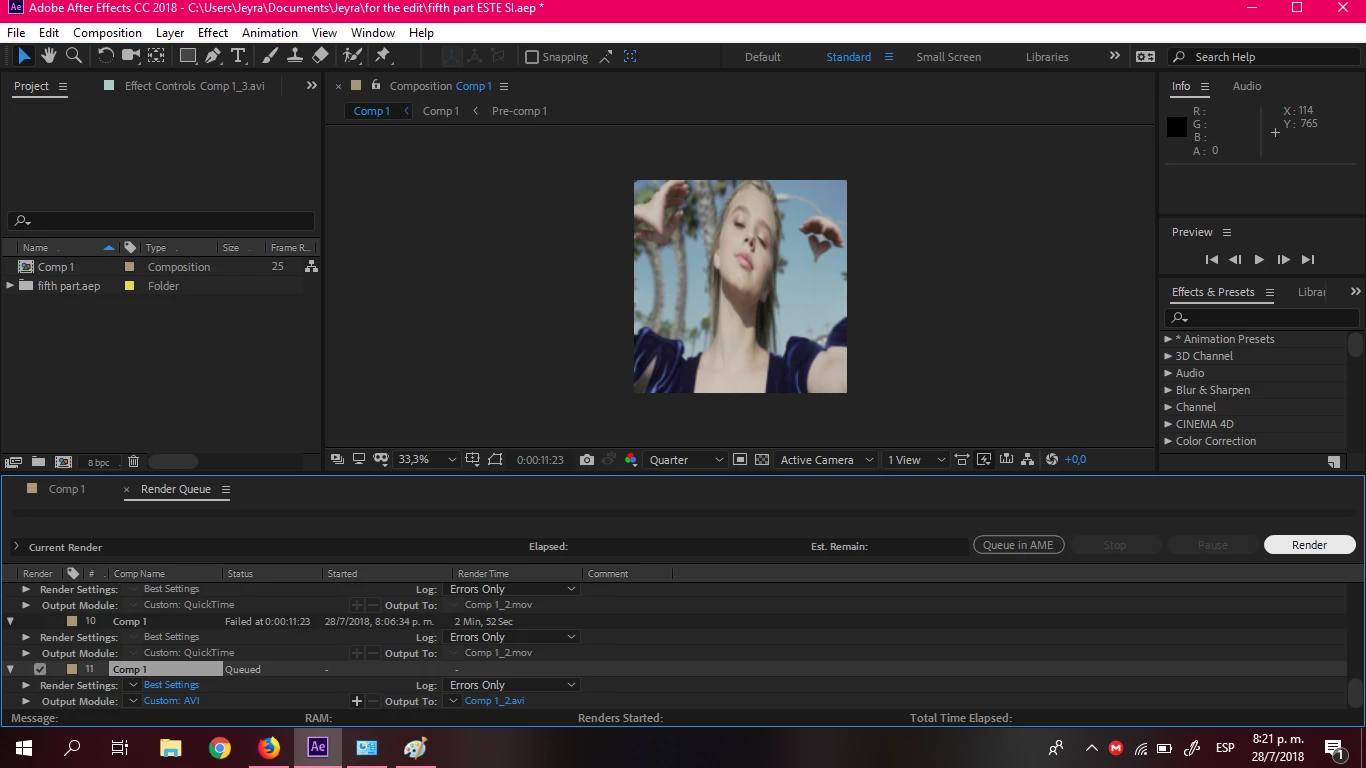Open the Quarter resolution dropdown

pos(687,460)
